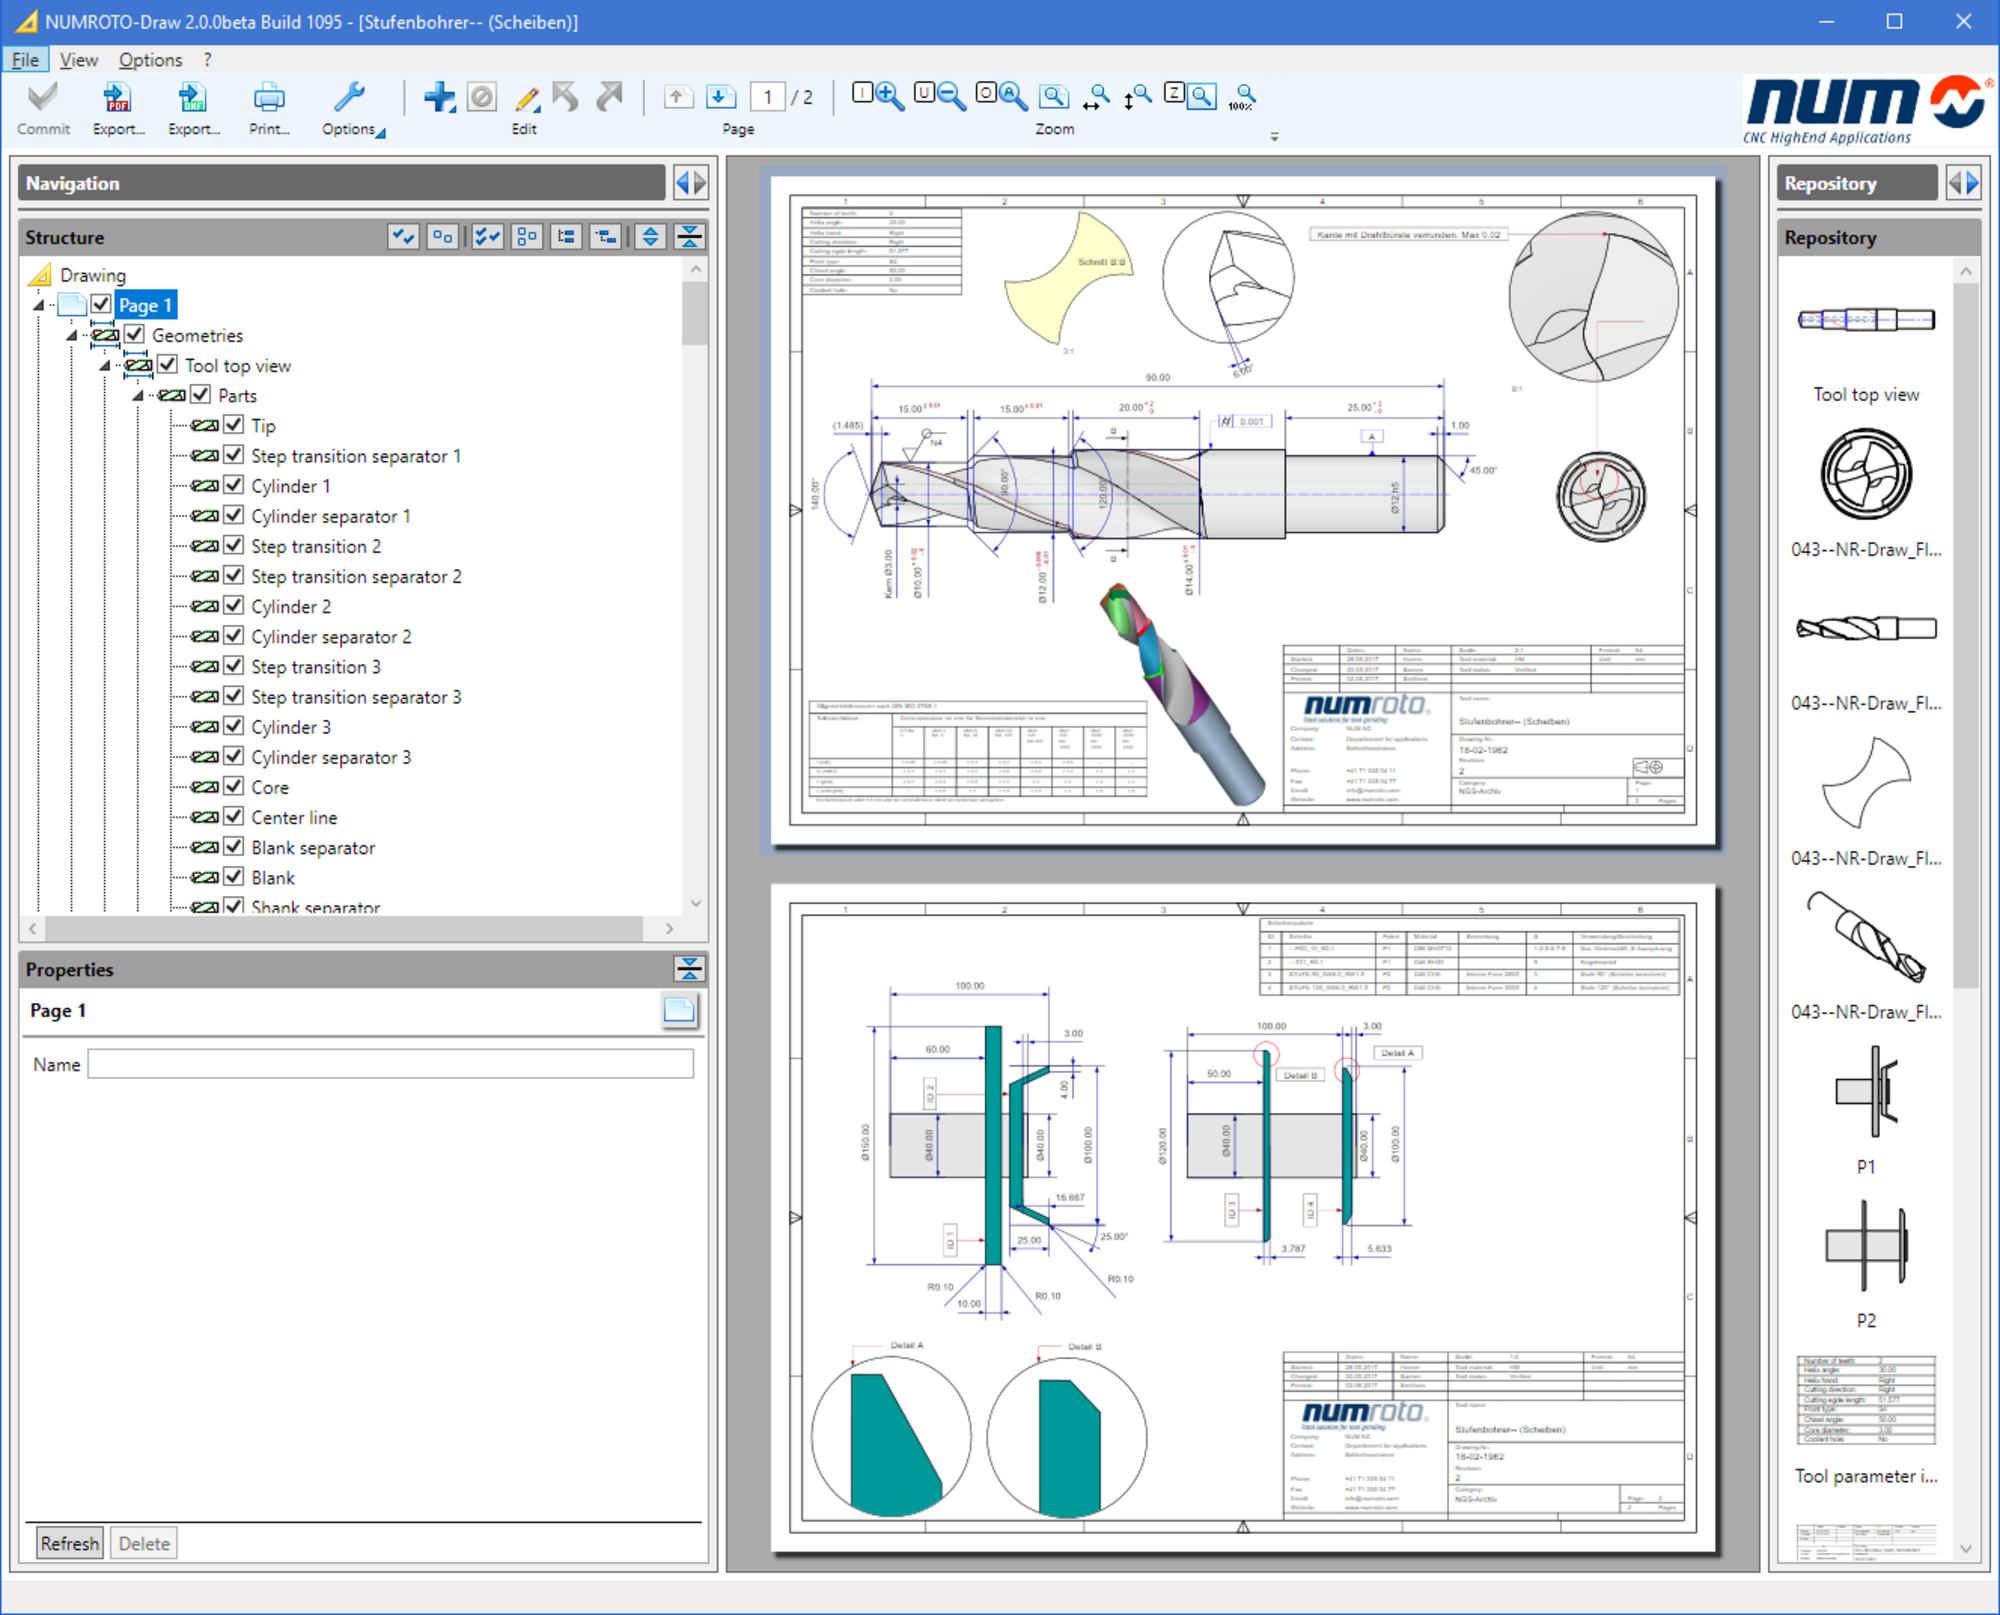The height and width of the screenshot is (1615, 2000).
Task: Click the Structure tree horizontal scrollbar
Action: pos(344,928)
